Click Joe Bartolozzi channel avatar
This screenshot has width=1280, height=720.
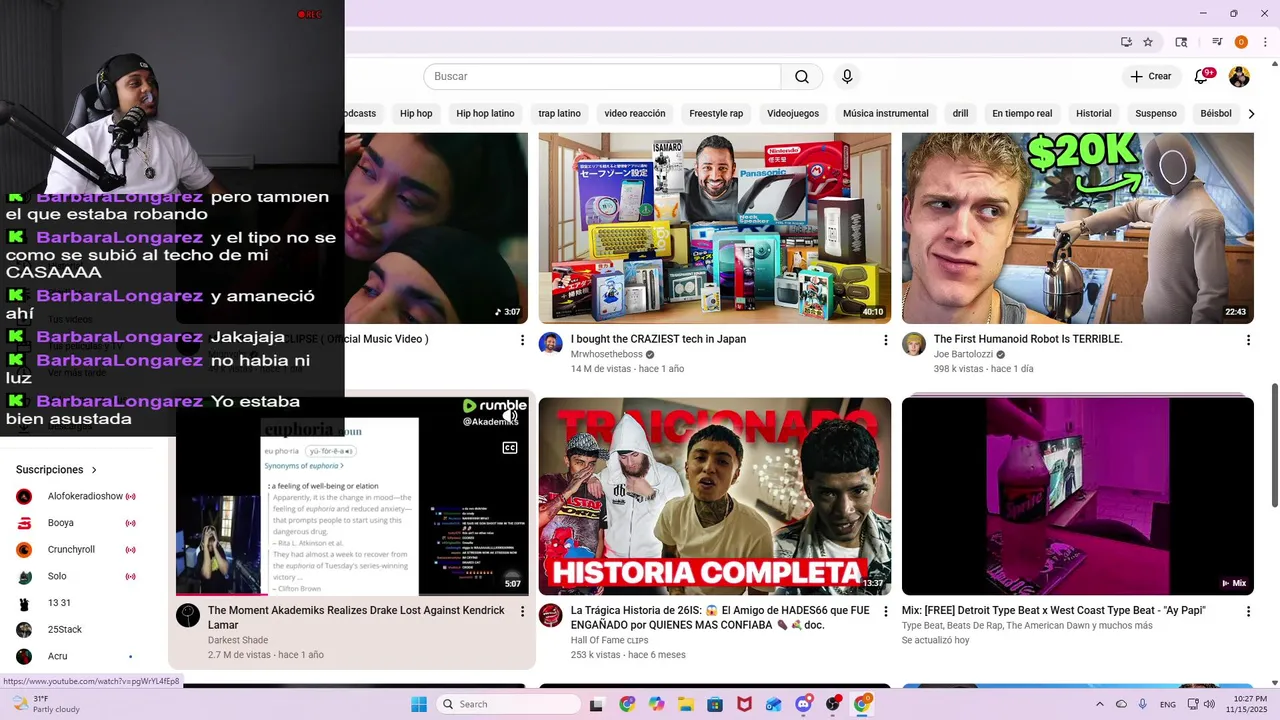(914, 344)
